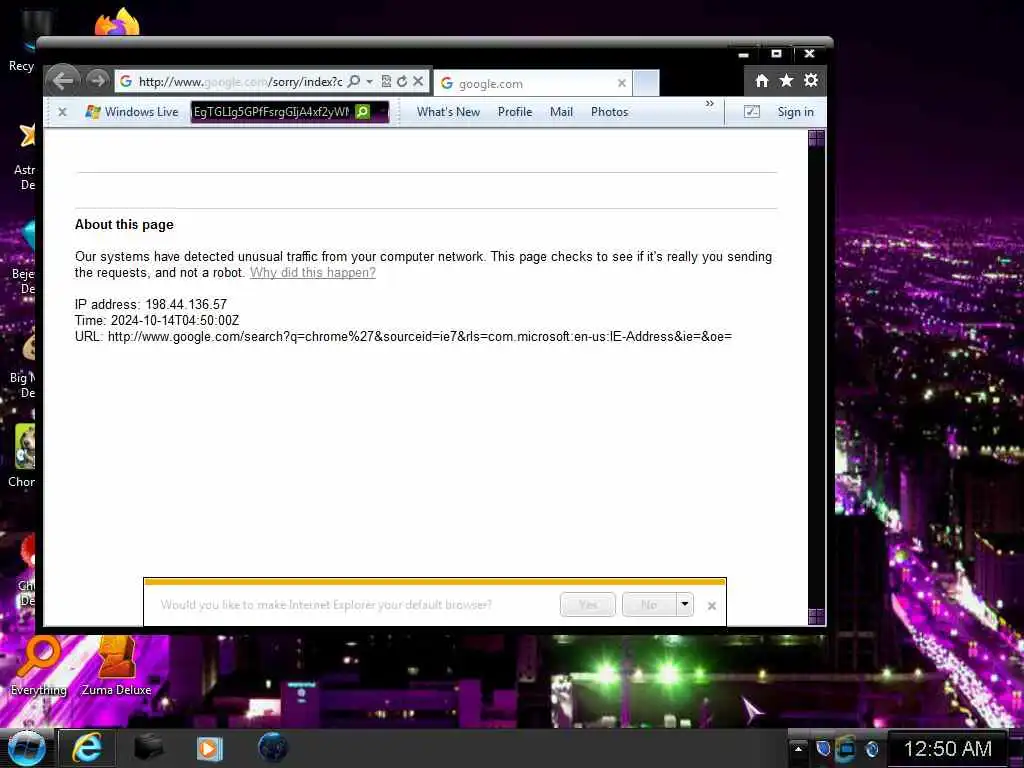Show hidden tray icons arrow
The image size is (1024, 768).
click(x=798, y=749)
